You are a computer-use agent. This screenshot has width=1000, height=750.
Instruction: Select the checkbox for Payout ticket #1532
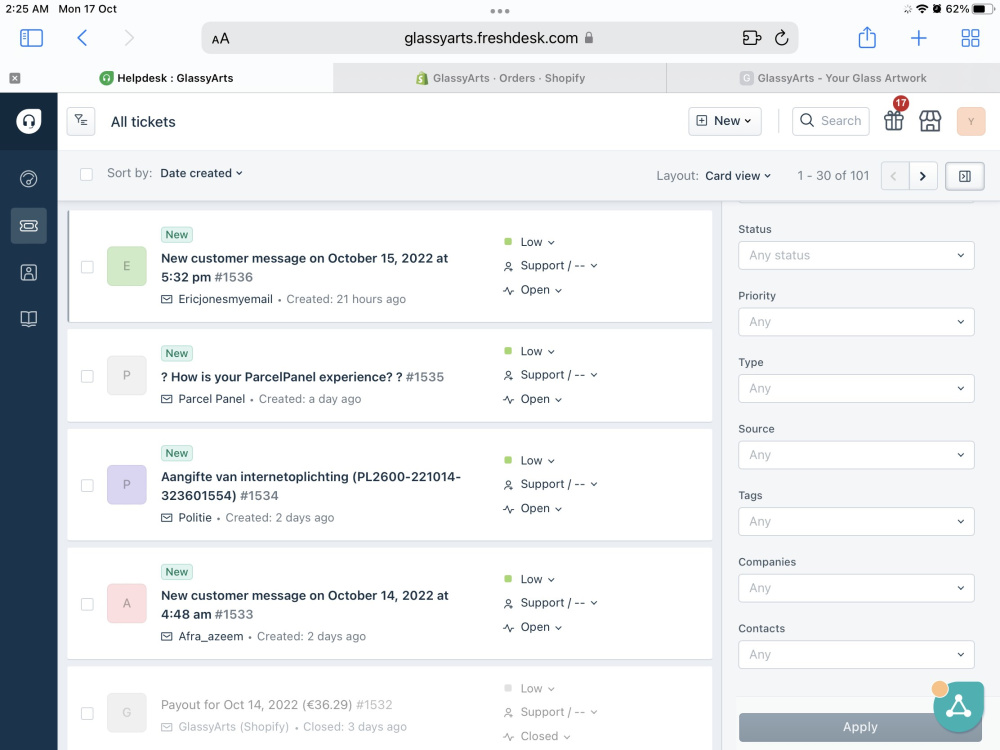click(x=87, y=713)
